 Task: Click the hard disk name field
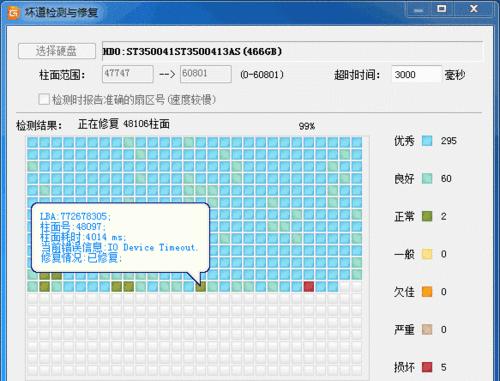[x=292, y=51]
